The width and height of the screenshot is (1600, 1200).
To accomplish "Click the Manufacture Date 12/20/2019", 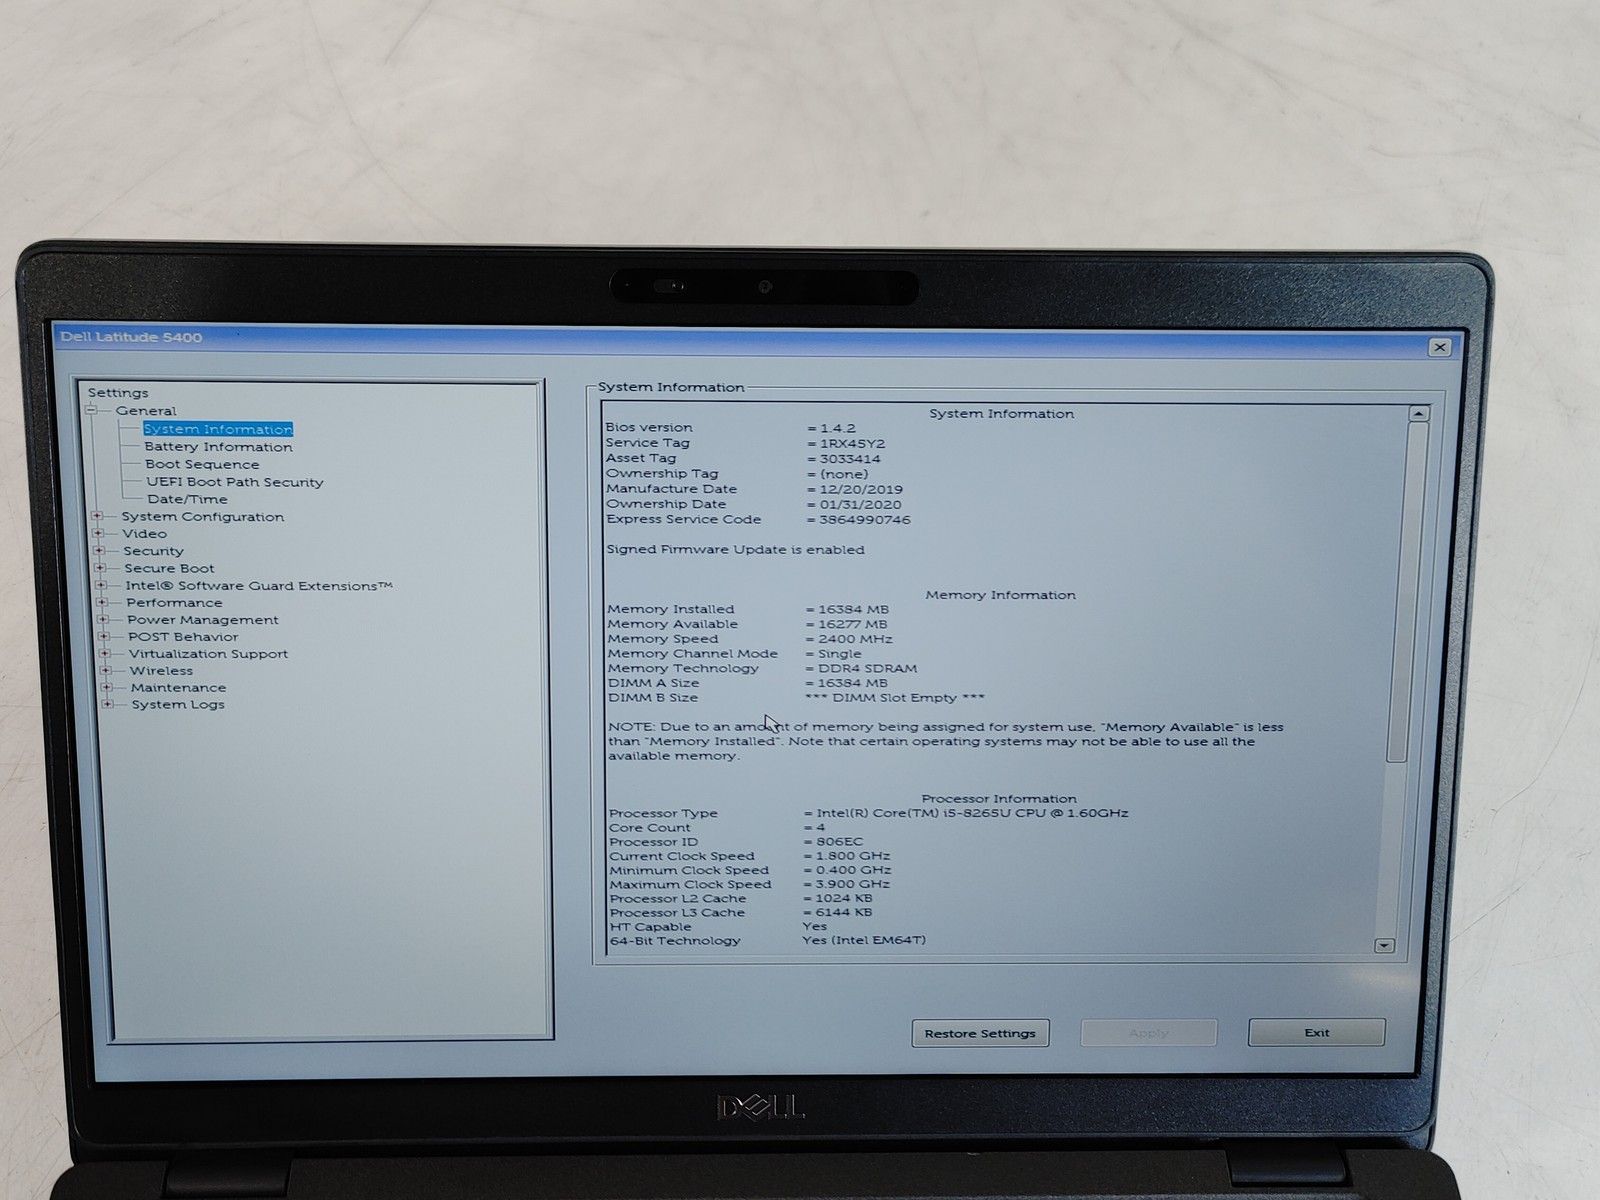I will (861, 490).
